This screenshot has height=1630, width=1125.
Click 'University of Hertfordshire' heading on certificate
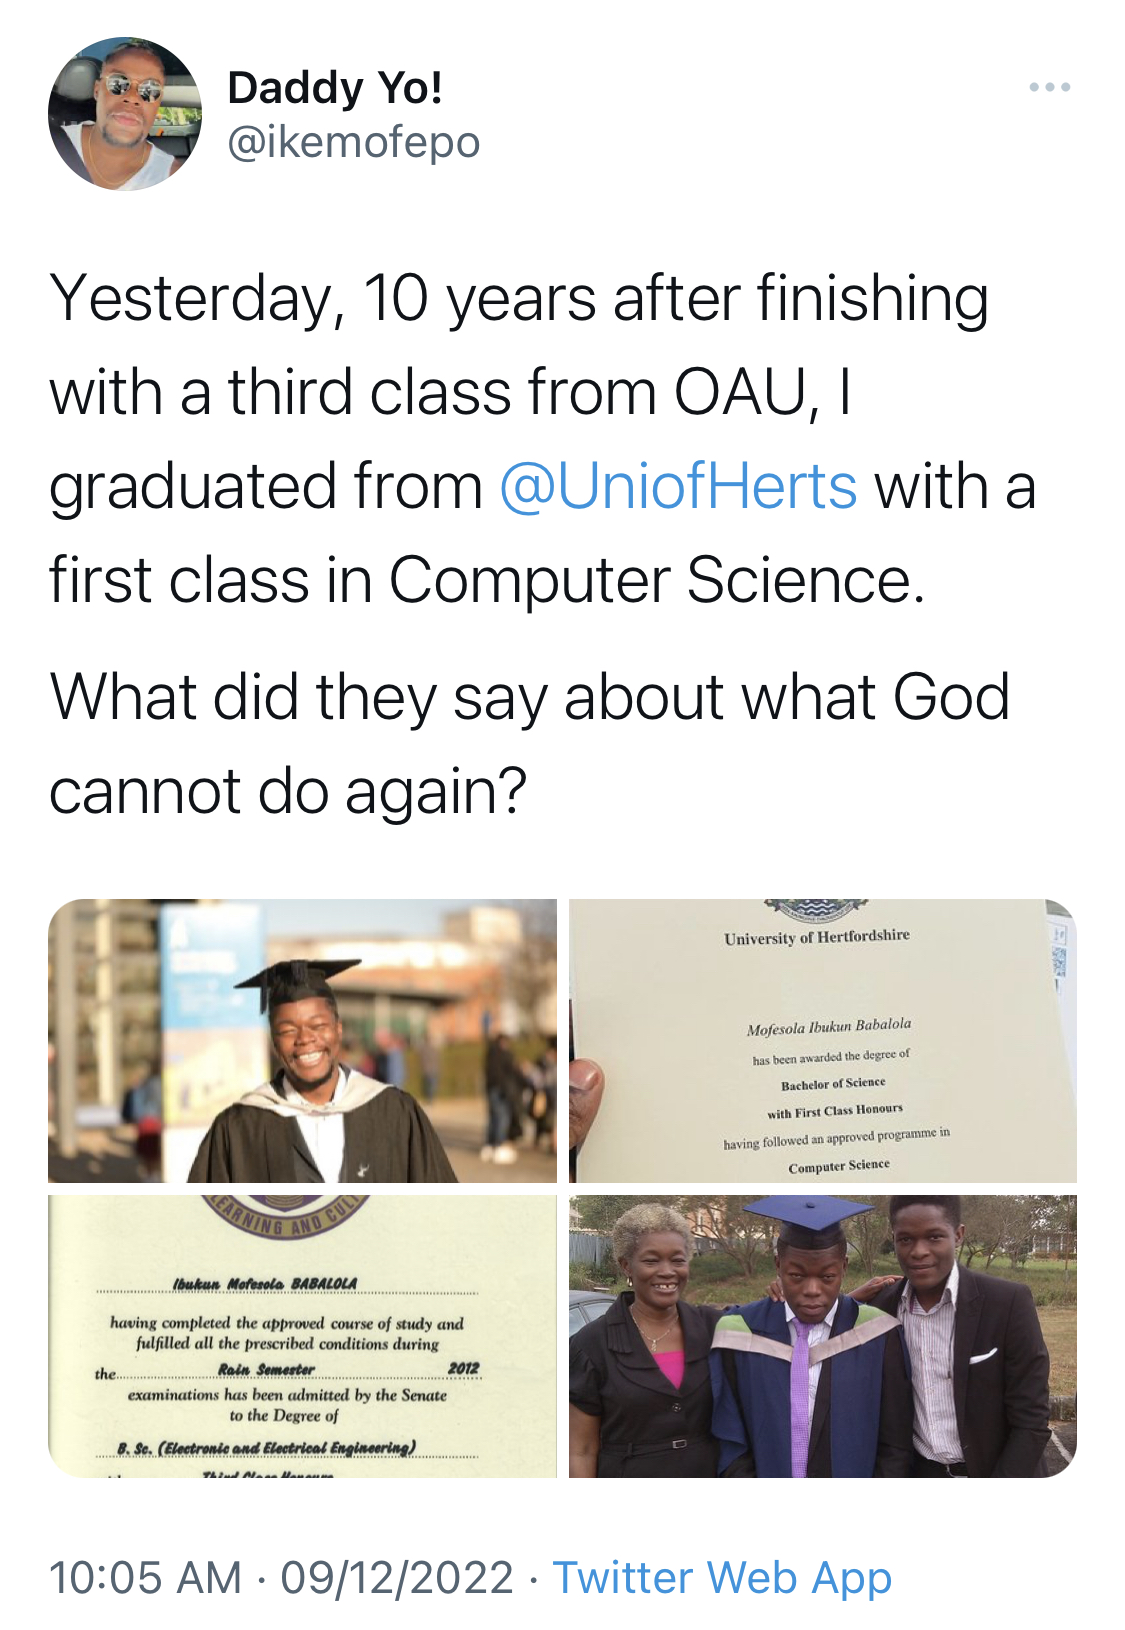817,937
